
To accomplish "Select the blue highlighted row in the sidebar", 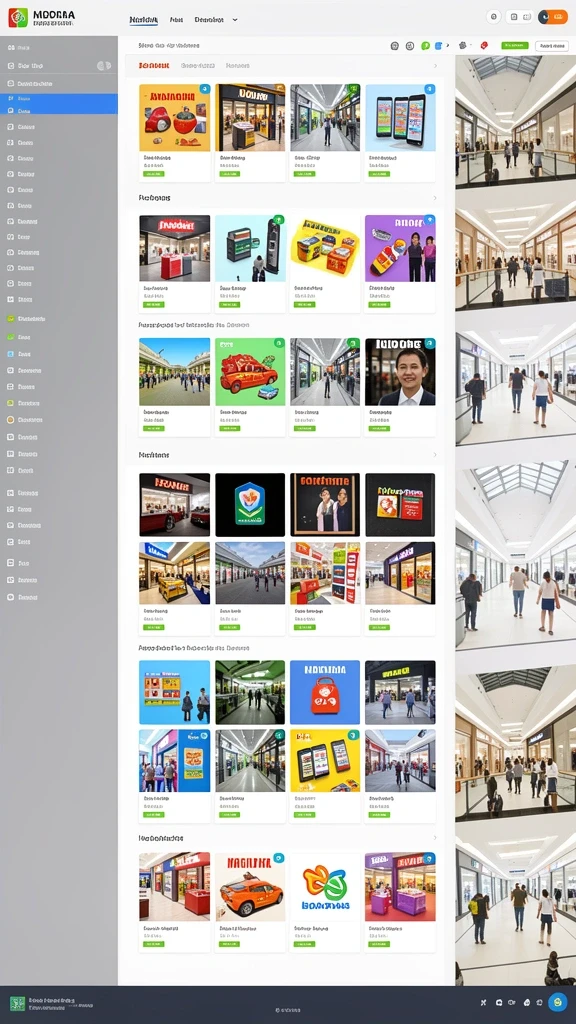I will point(59,104).
